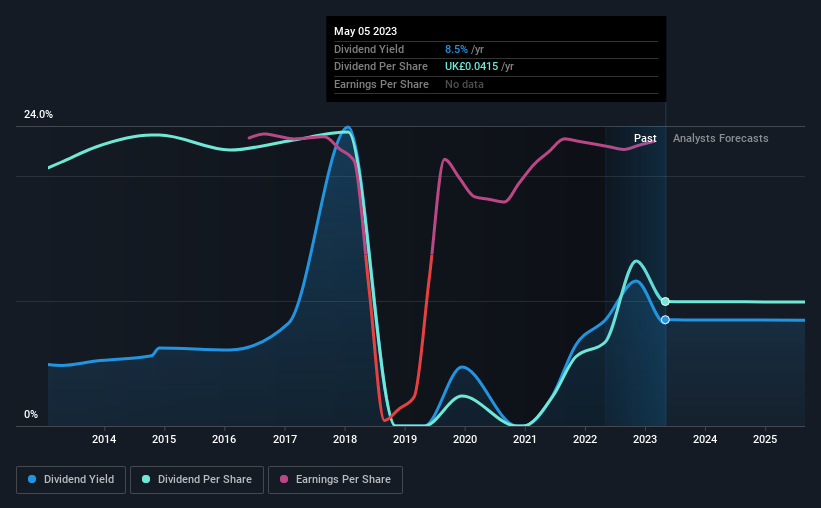The height and width of the screenshot is (508, 821).
Task: Click the 24.0% y-axis label
Action: (38, 115)
